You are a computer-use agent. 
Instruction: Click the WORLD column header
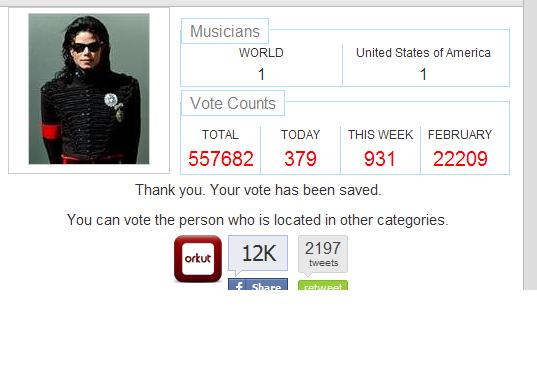pyautogui.click(x=261, y=53)
